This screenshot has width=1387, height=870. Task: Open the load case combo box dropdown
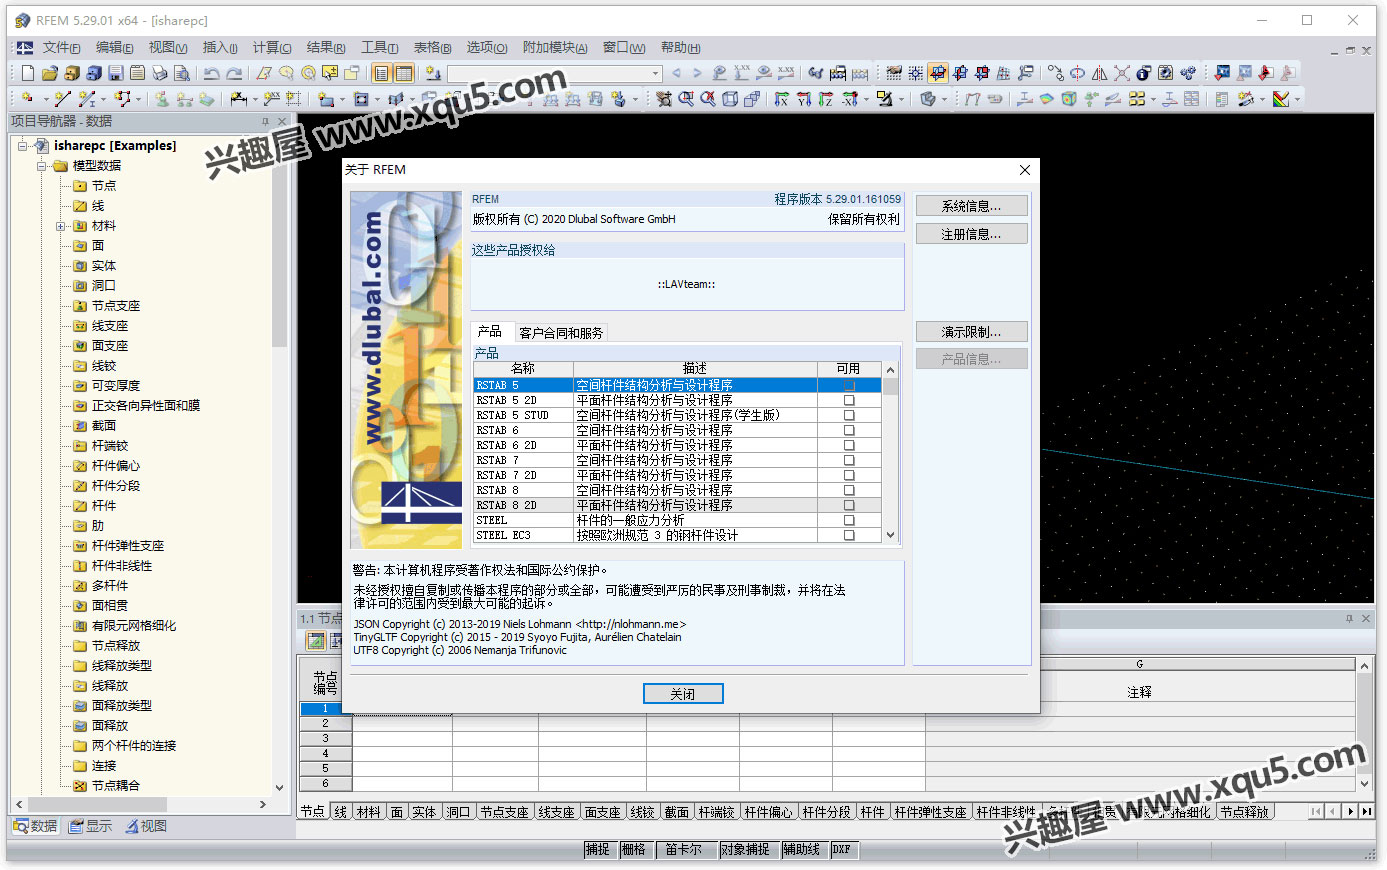656,73
